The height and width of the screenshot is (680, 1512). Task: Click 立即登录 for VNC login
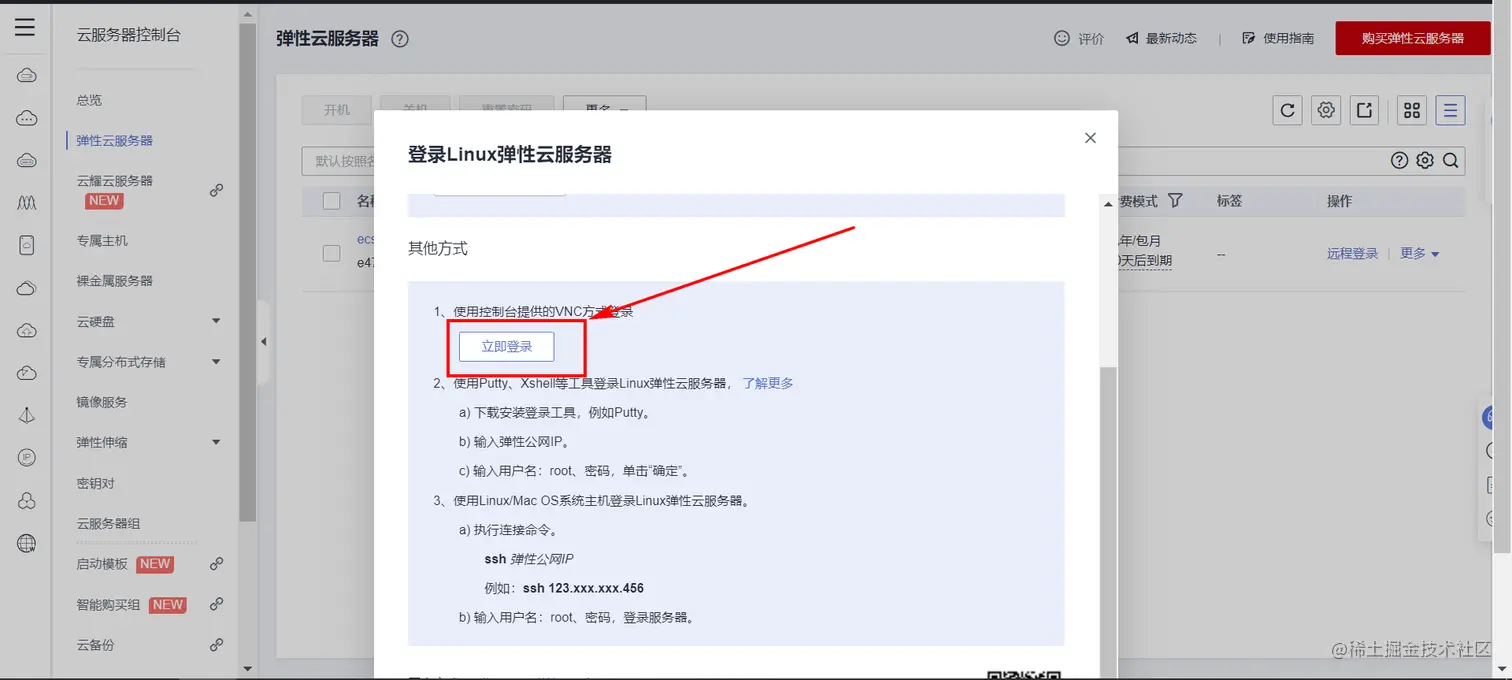[x=506, y=347]
